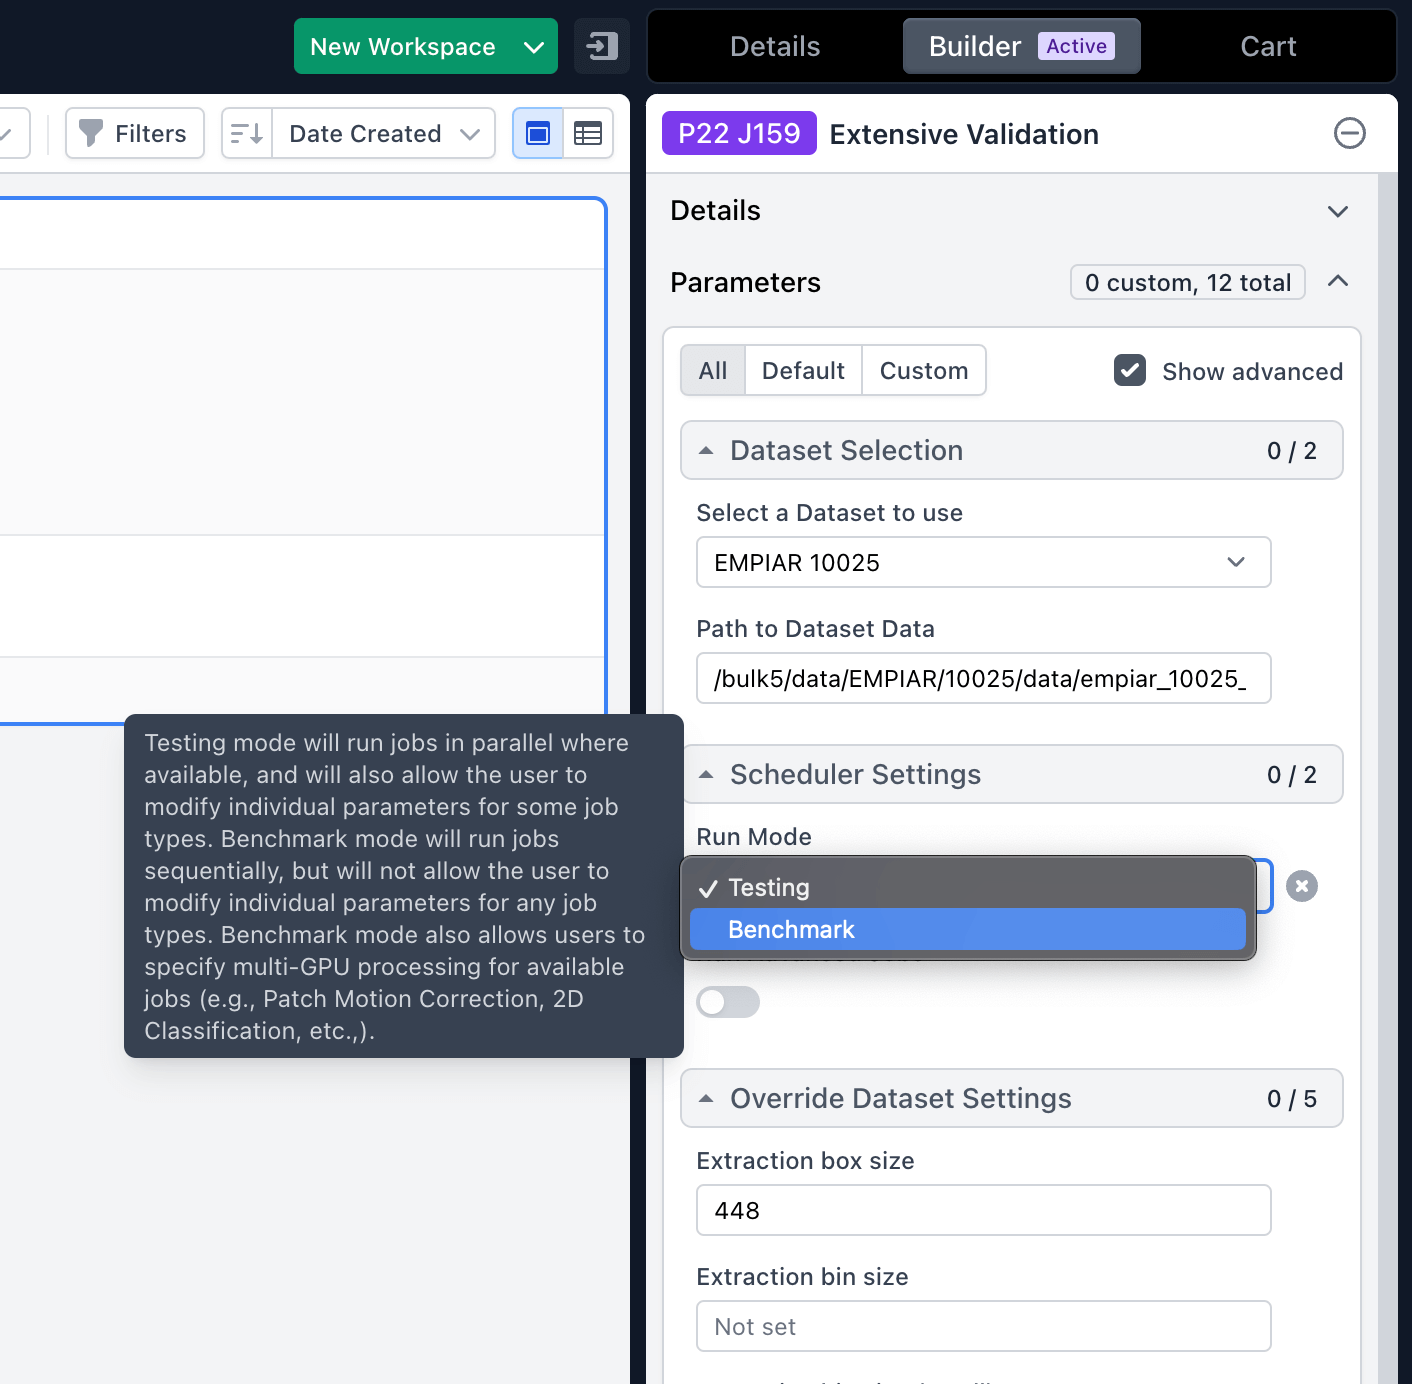The image size is (1412, 1384).
Task: Select the Custom parameters filter tab
Action: tap(924, 370)
